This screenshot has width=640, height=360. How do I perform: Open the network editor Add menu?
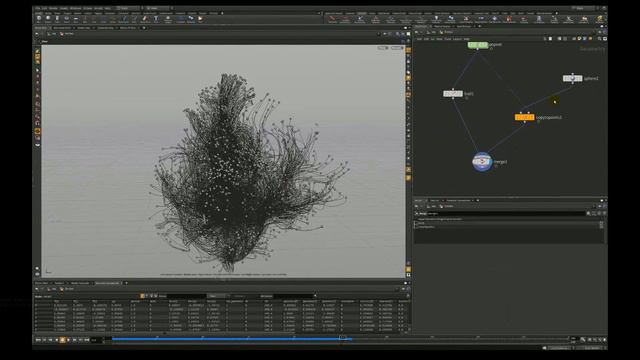419,39
